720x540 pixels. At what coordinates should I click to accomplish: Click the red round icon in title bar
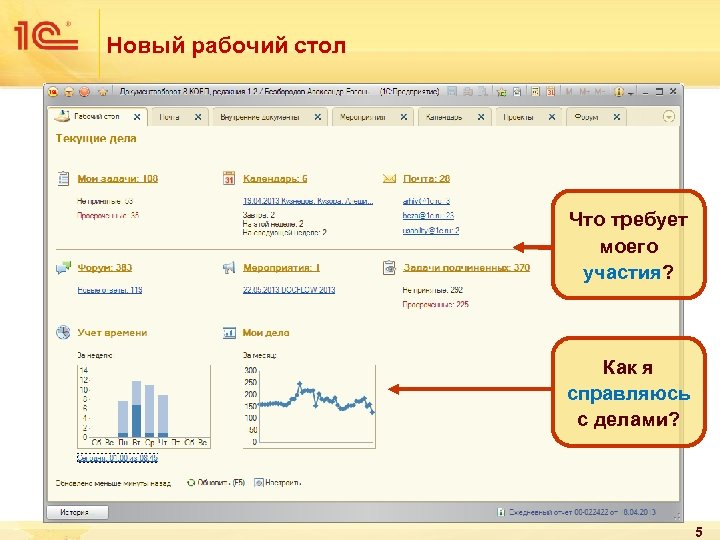coord(85,92)
